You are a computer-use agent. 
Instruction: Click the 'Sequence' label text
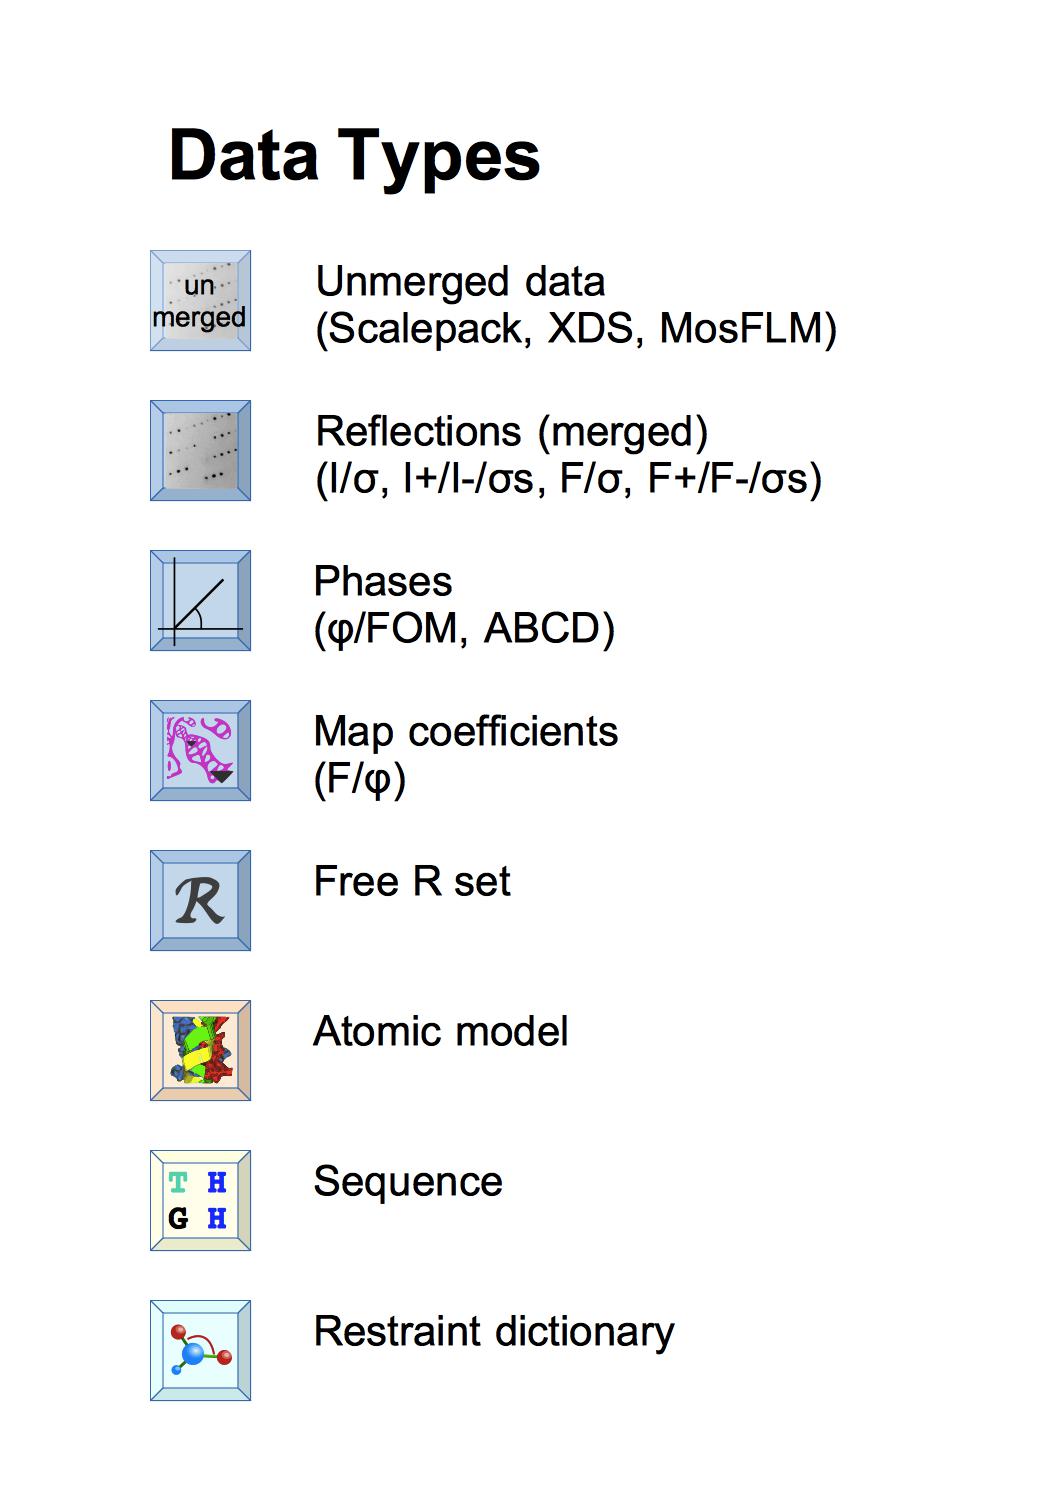point(408,1182)
